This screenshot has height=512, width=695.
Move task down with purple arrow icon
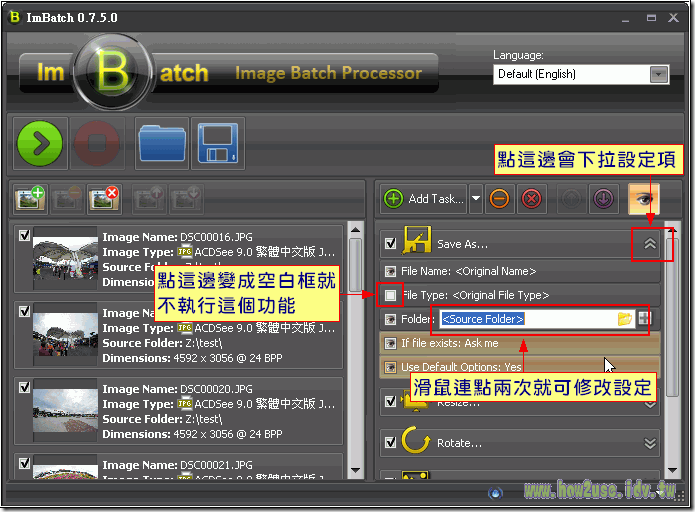tap(603, 199)
